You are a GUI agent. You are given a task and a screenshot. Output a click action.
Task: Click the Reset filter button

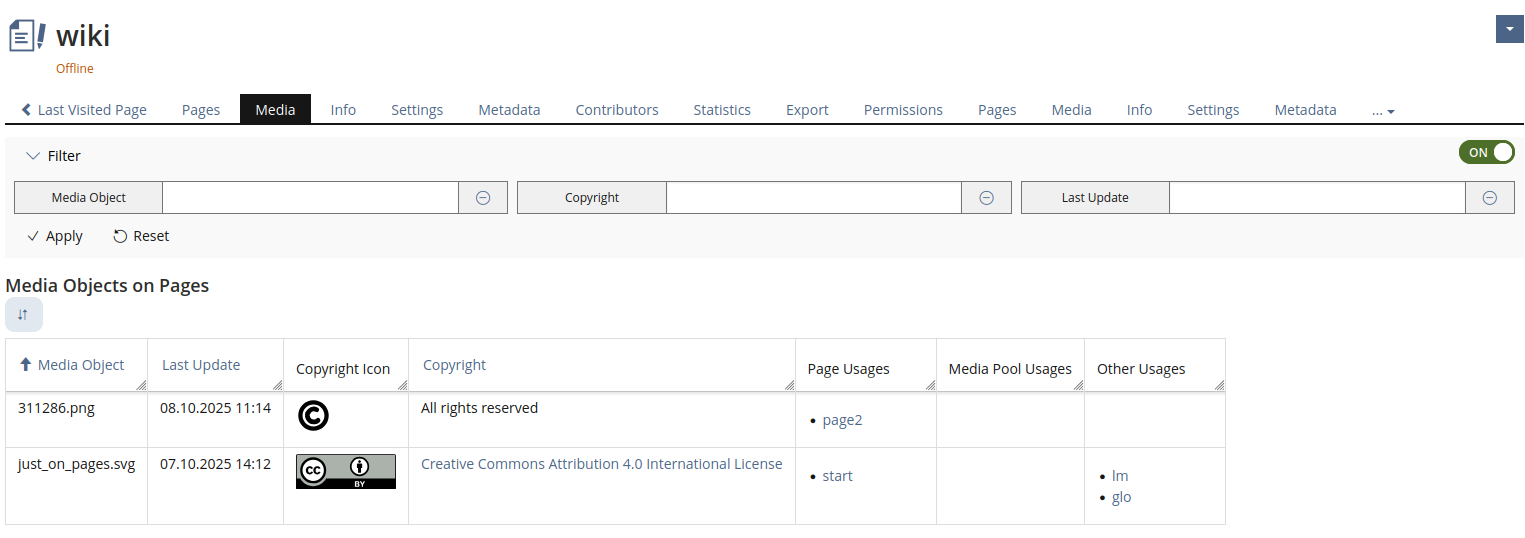pos(141,236)
